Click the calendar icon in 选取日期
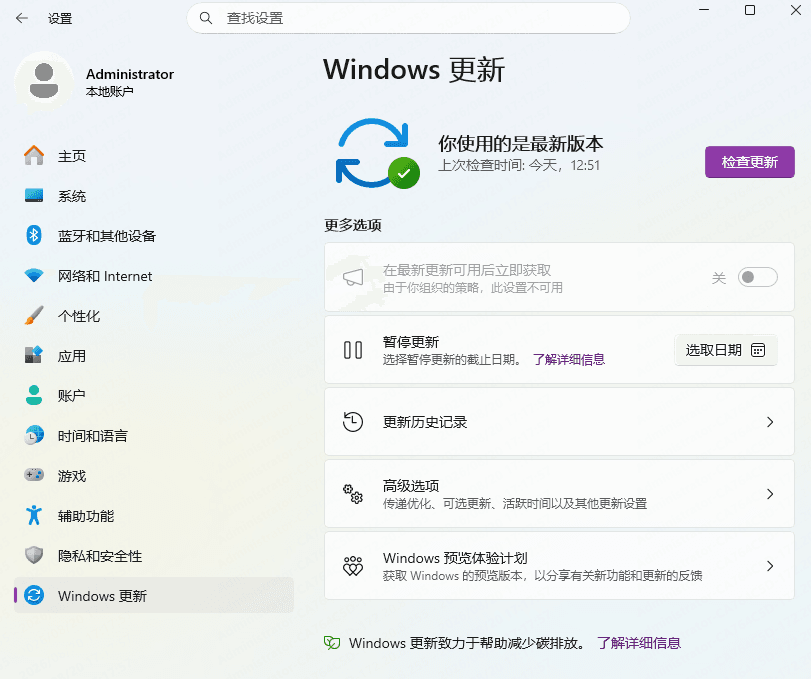Viewport: 811px width, 679px height. tap(758, 350)
